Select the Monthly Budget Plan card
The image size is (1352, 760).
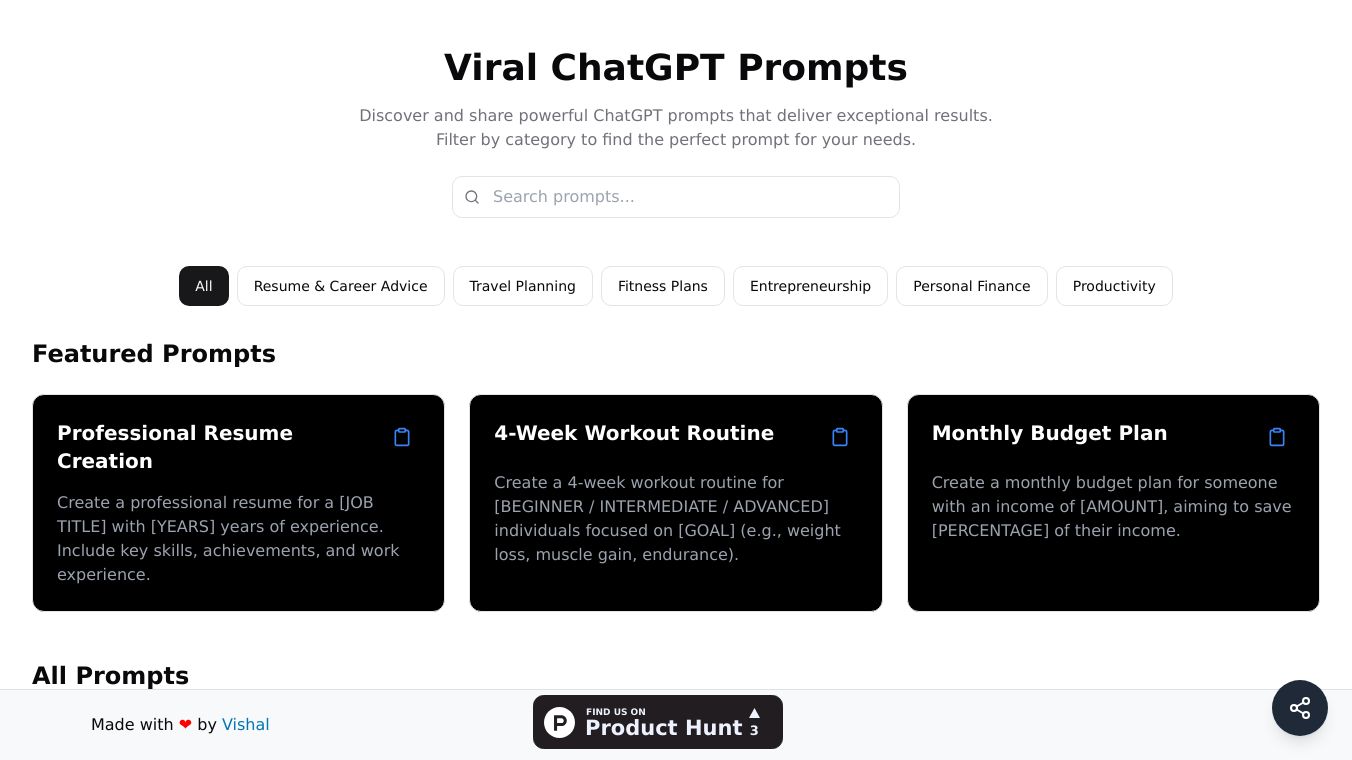pyautogui.click(x=1113, y=560)
